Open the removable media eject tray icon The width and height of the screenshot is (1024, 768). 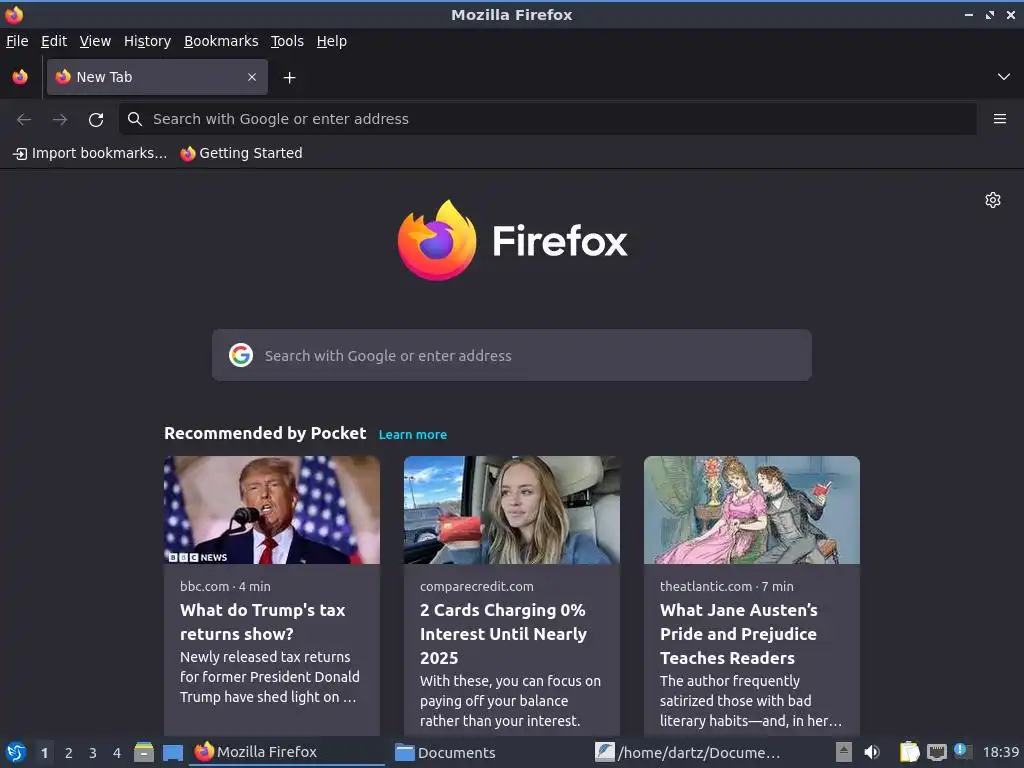point(844,752)
